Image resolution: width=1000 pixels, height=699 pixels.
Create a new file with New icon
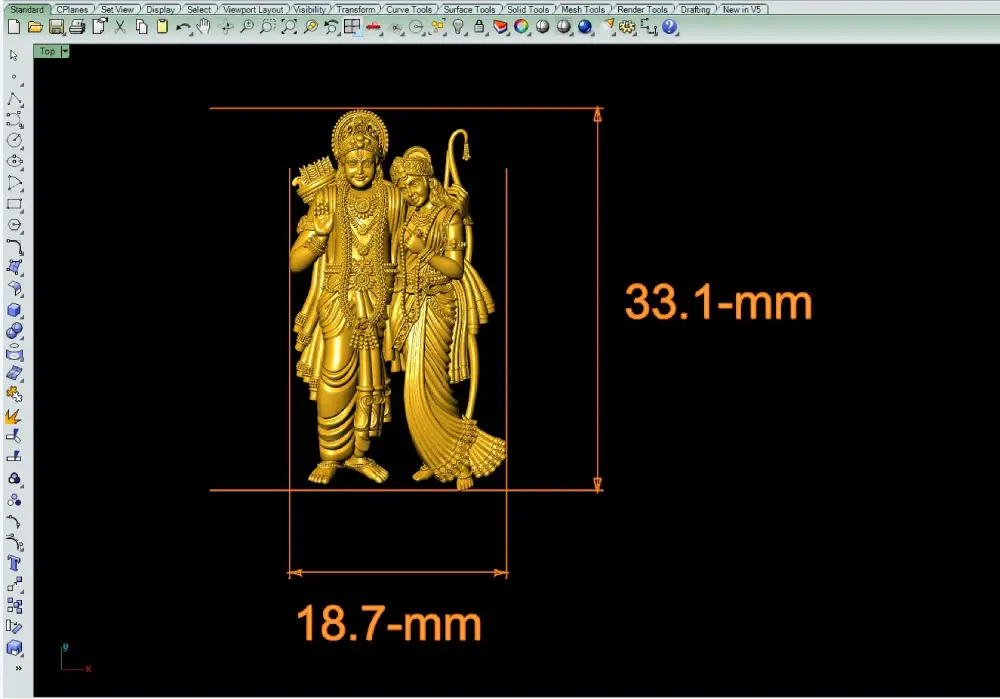tap(14, 27)
